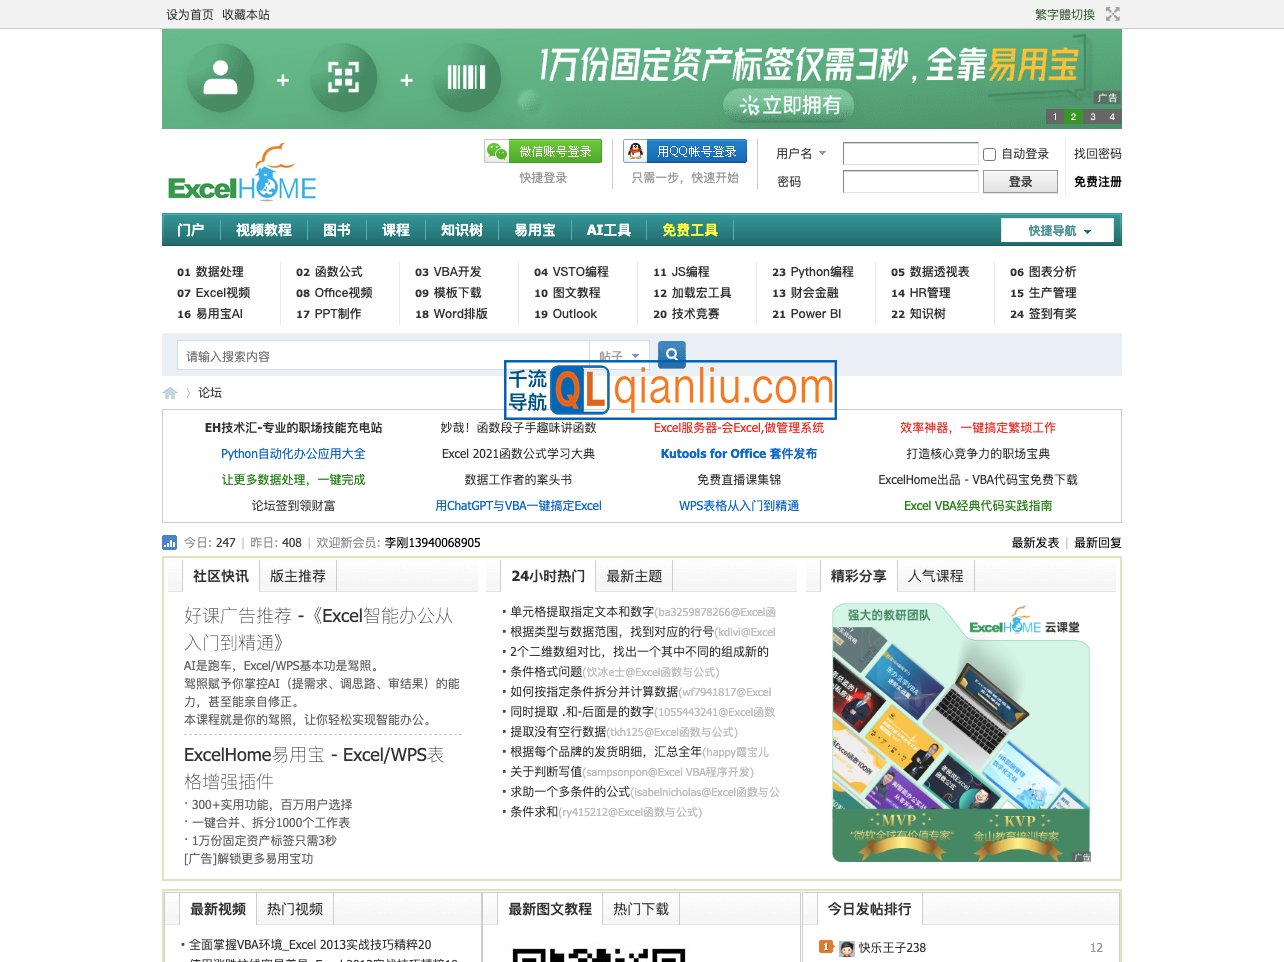The height and width of the screenshot is (962, 1284).
Task: Click the ExcelHome logo
Action: 242,172
